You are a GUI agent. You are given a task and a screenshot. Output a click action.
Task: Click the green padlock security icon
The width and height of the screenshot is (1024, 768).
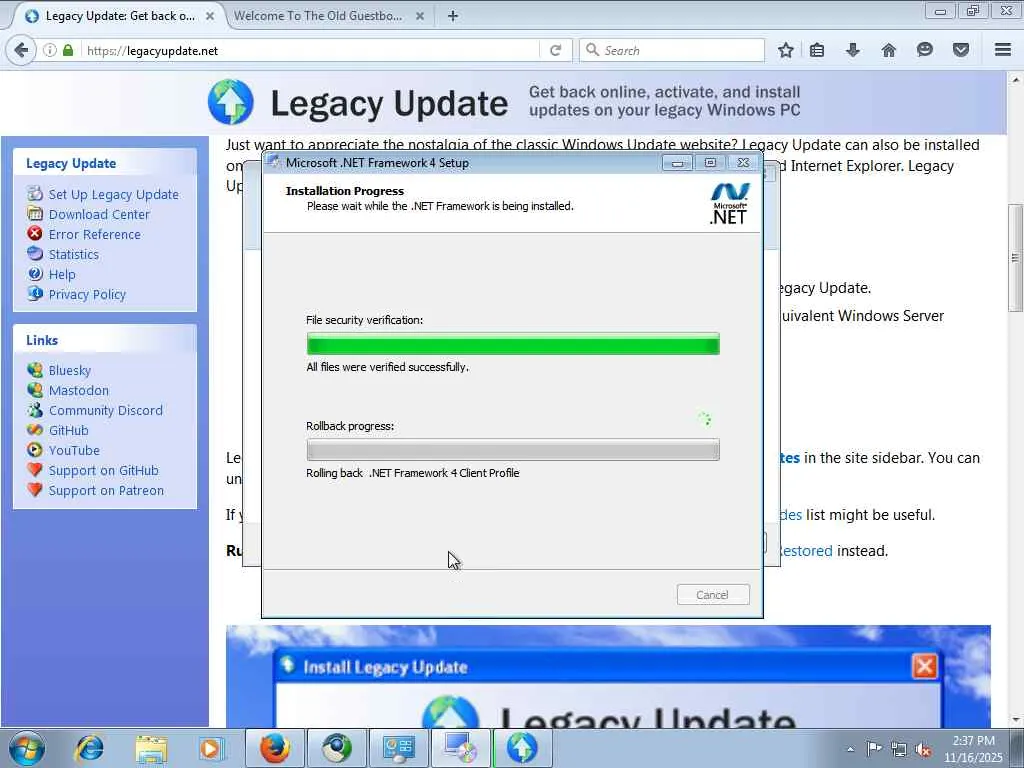(x=68, y=50)
